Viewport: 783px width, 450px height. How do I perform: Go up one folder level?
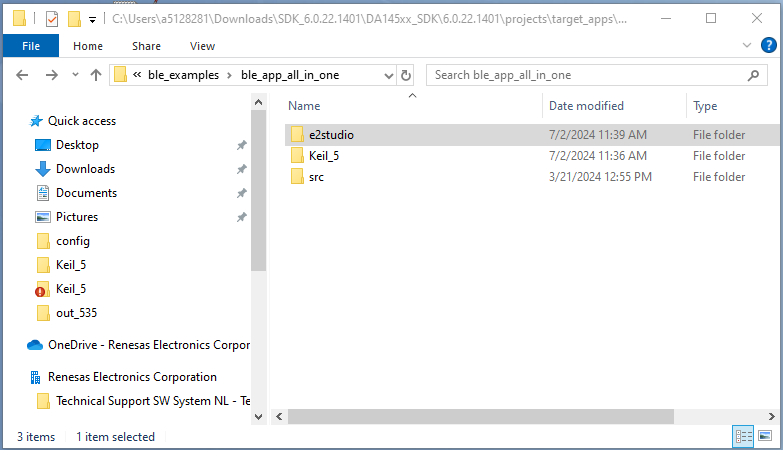click(x=96, y=75)
